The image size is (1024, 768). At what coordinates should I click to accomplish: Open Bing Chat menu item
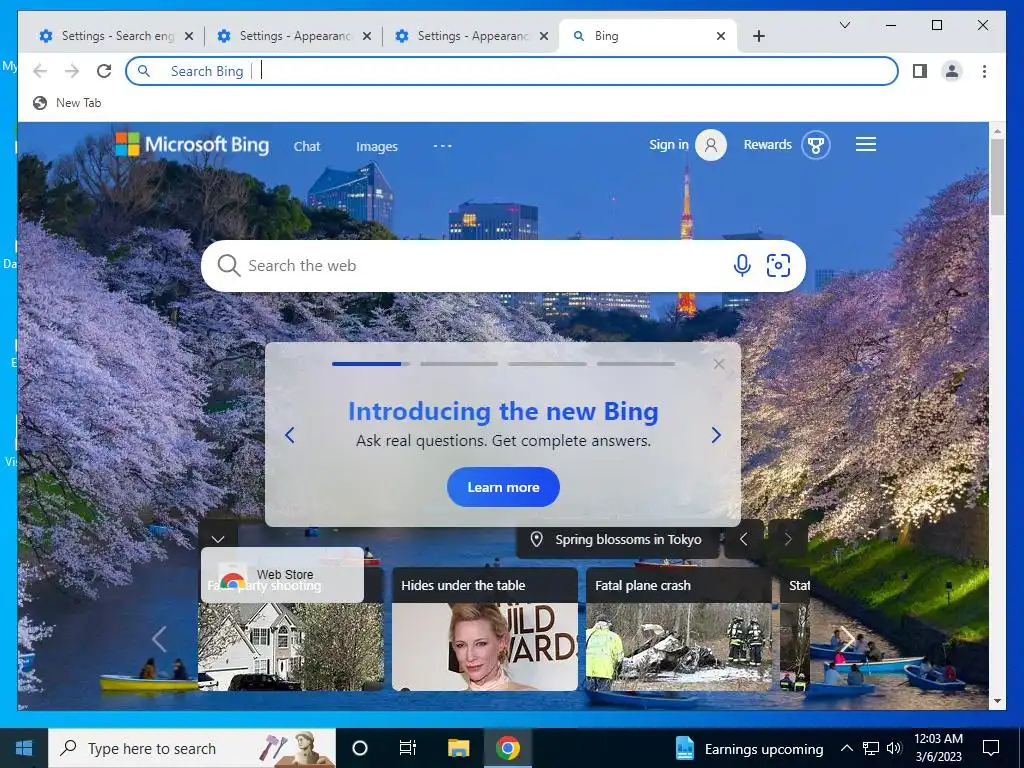pos(307,146)
